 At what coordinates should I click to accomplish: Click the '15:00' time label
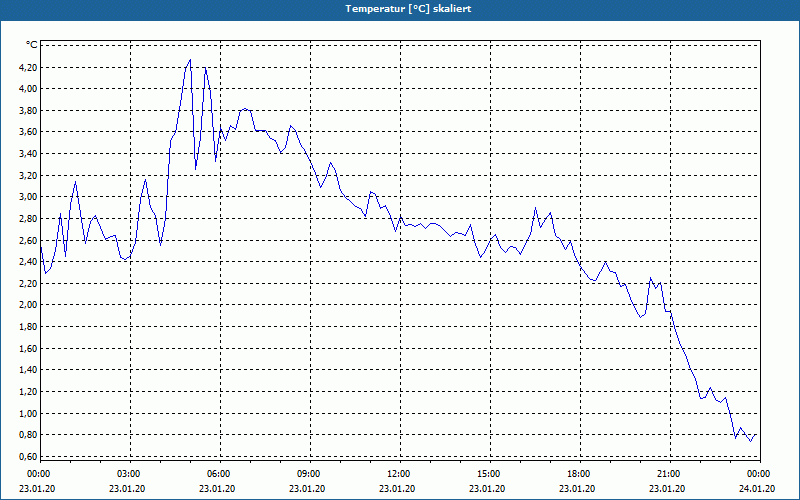(x=490, y=474)
